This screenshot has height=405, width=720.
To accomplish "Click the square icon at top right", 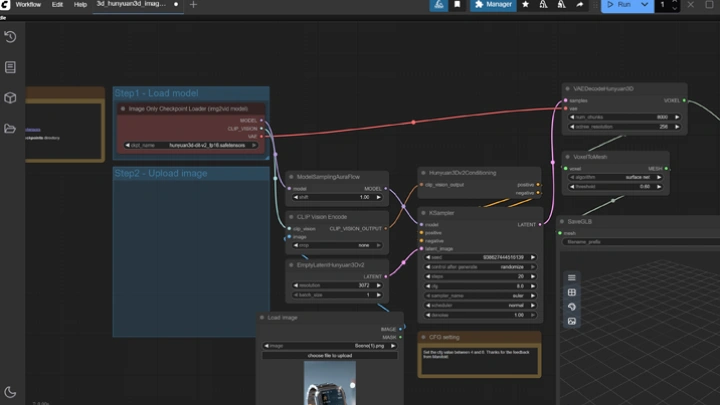I will (709, 5).
